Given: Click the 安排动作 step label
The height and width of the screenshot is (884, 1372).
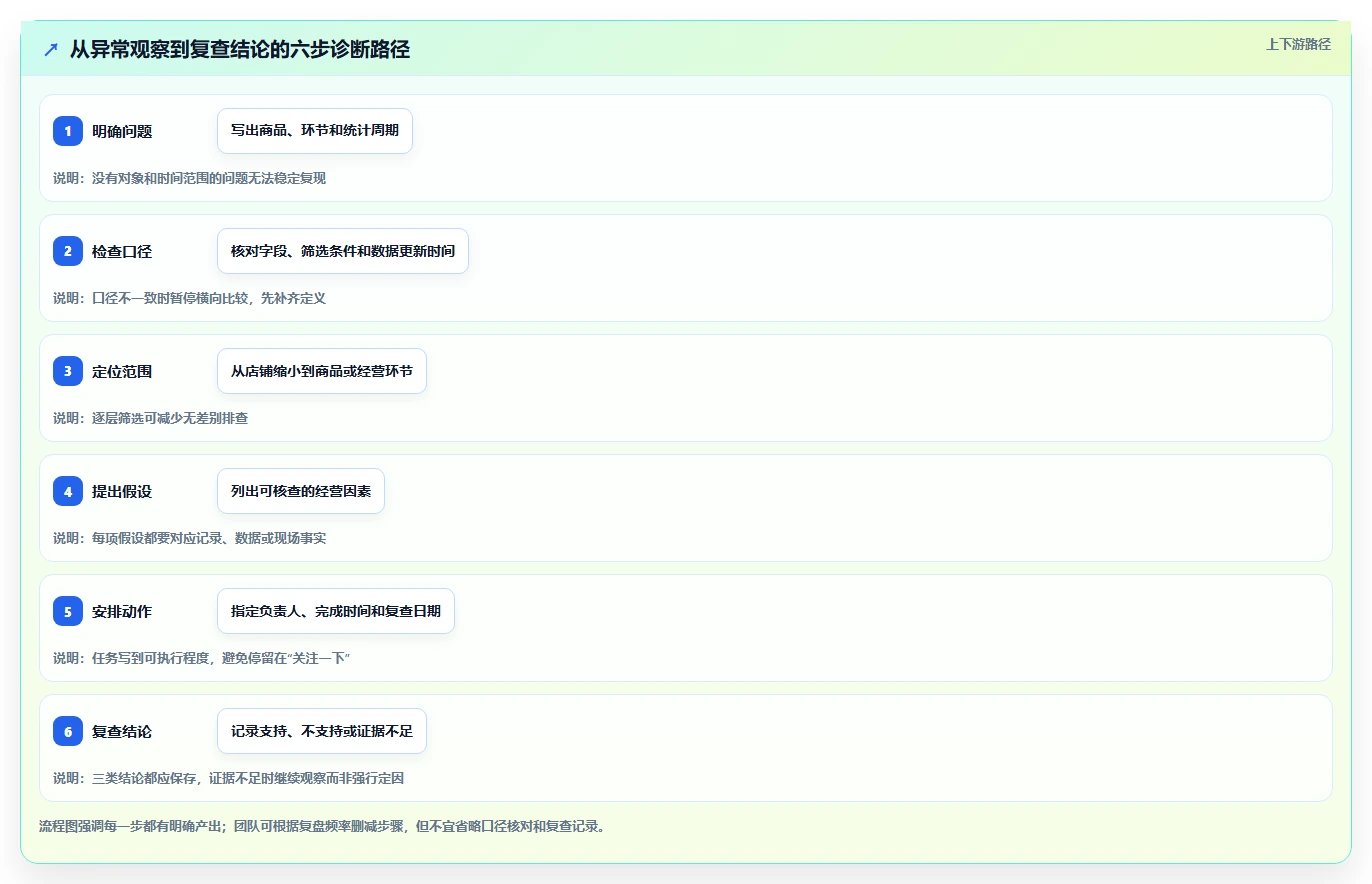Looking at the screenshot, I should [122, 611].
